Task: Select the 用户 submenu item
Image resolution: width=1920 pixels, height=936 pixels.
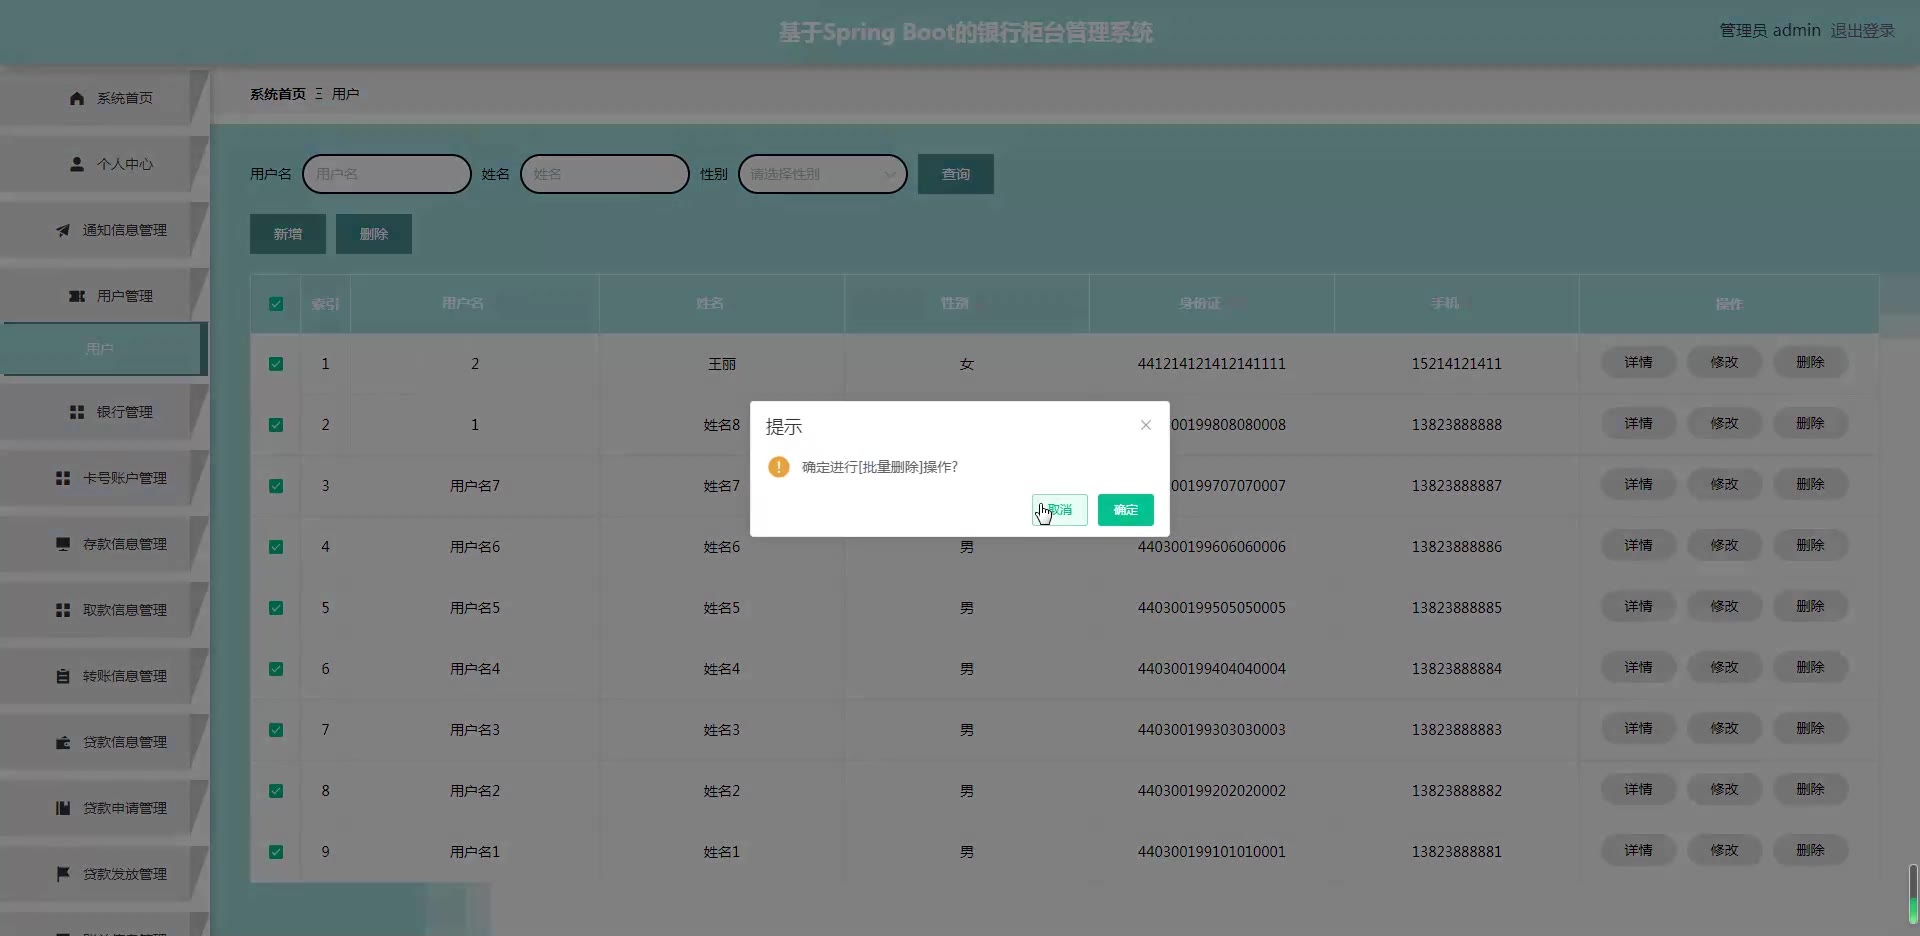Action: [100, 349]
